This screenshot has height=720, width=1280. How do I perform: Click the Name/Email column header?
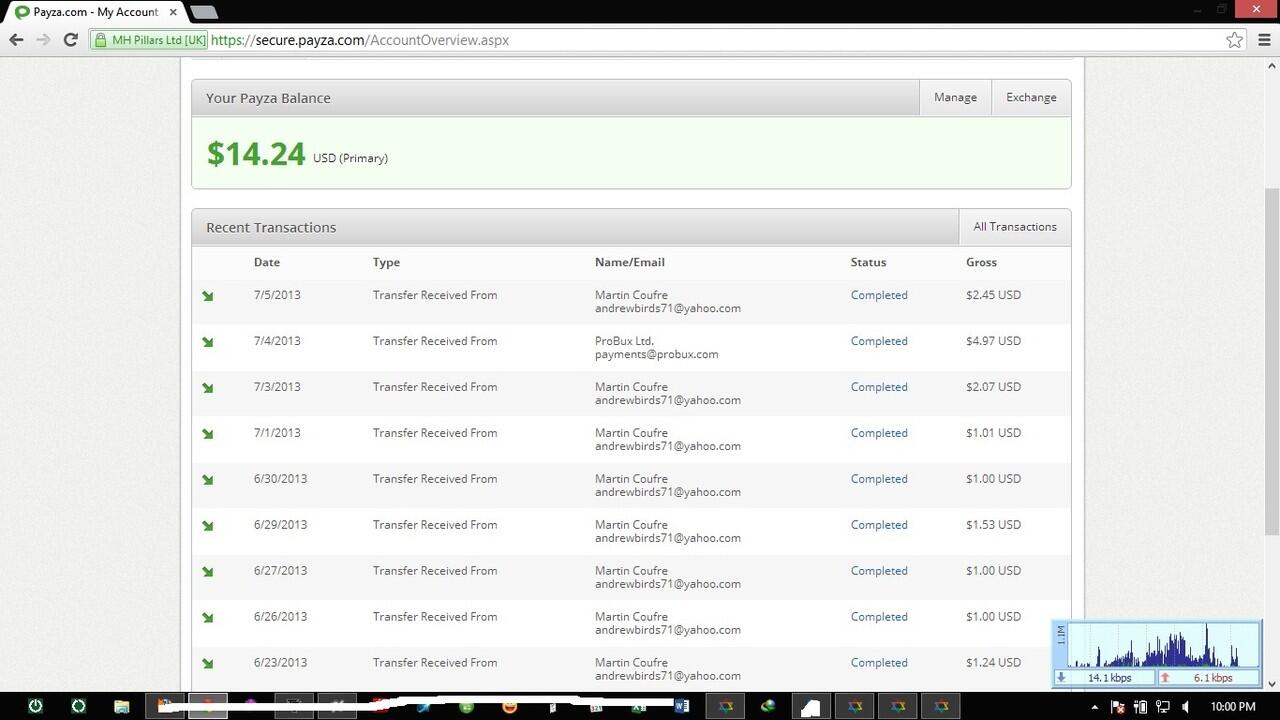coord(630,262)
